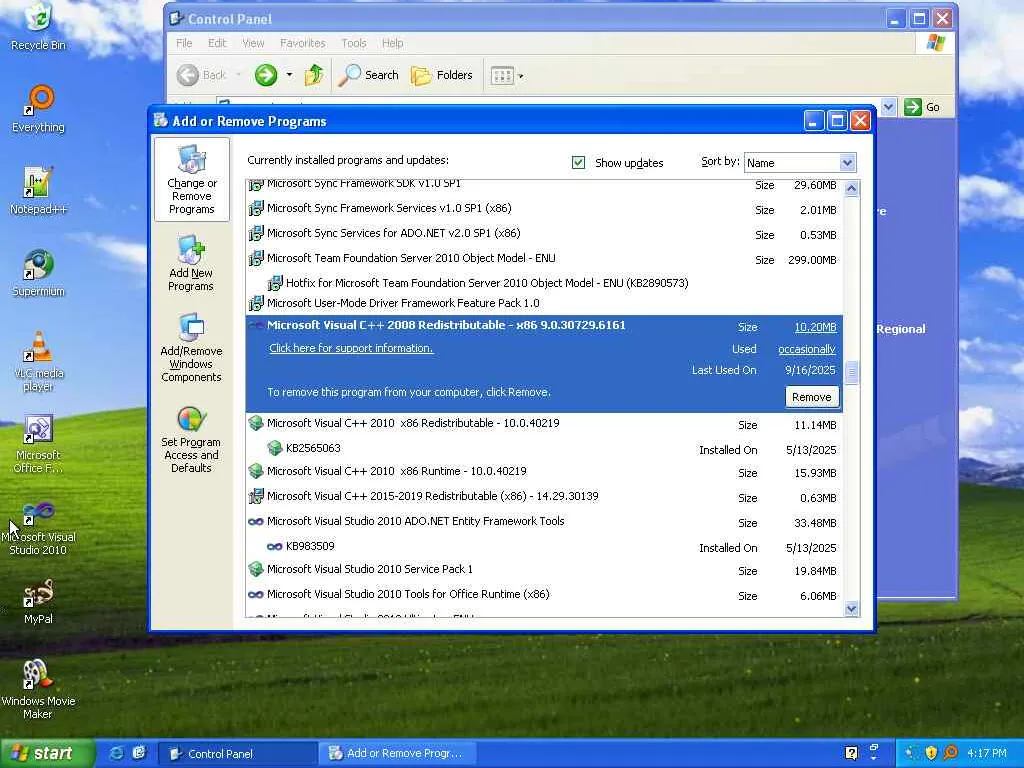Open Add/Remove Windows Components
Image resolution: width=1024 pixels, height=768 pixels.
[191, 348]
